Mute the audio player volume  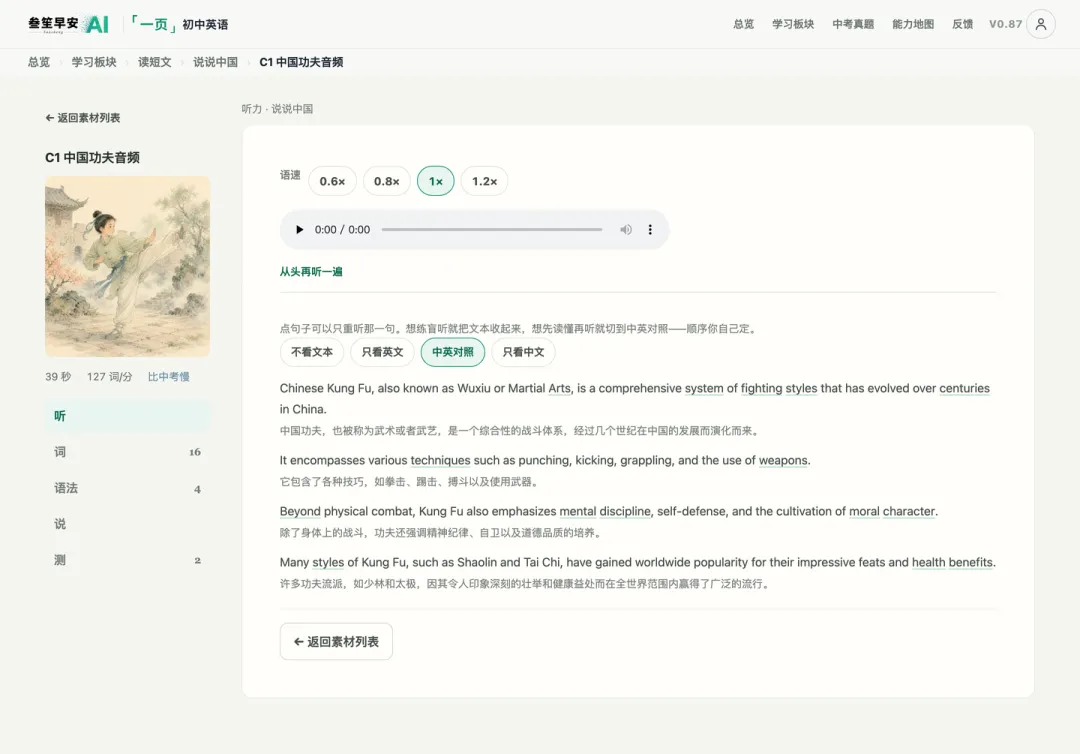coord(625,229)
